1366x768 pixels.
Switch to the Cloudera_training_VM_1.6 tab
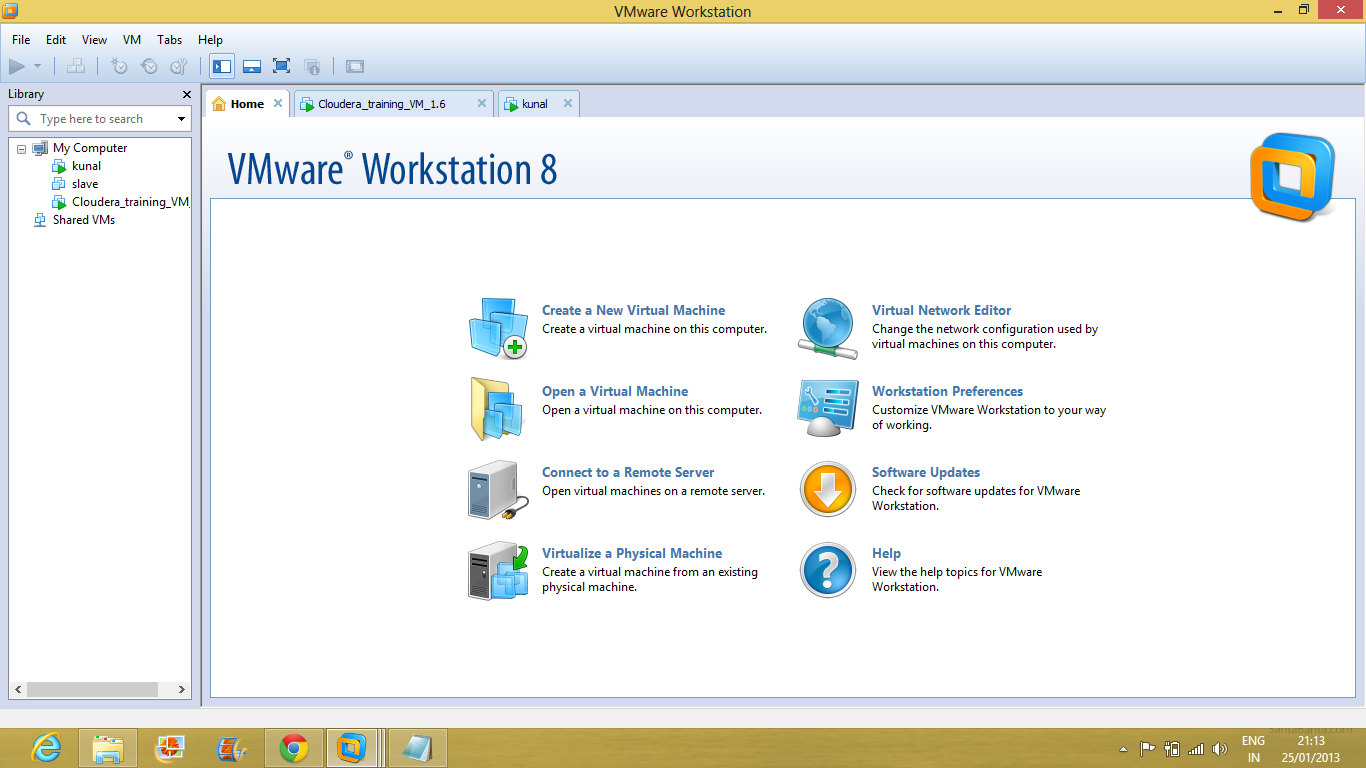[382, 104]
